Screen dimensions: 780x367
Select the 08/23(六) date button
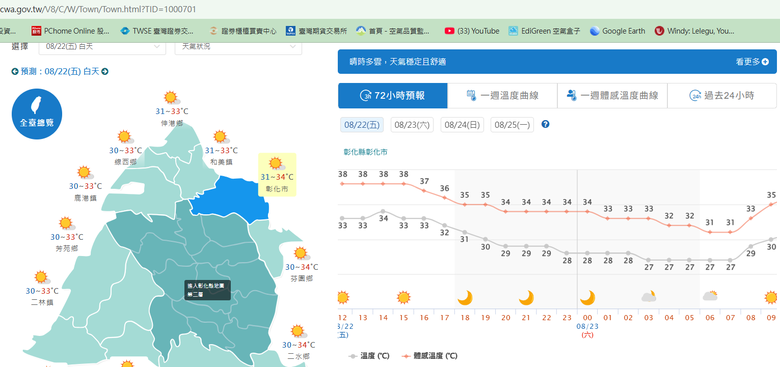412,125
